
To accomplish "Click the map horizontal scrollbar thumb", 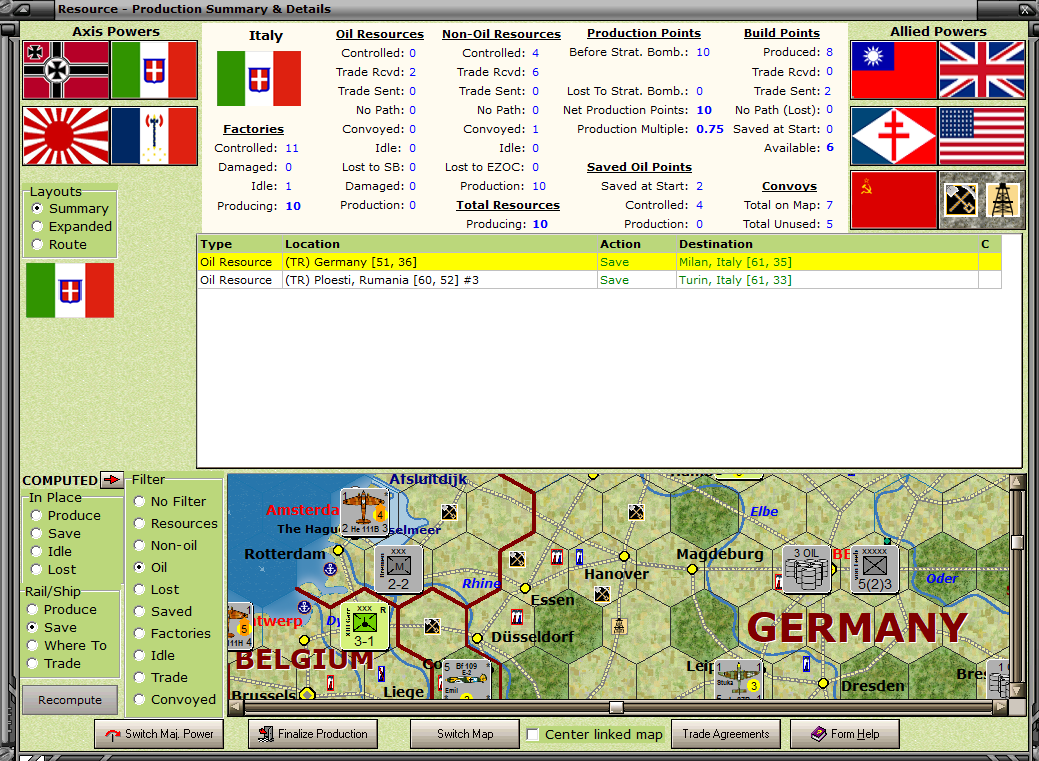I will click(x=616, y=707).
